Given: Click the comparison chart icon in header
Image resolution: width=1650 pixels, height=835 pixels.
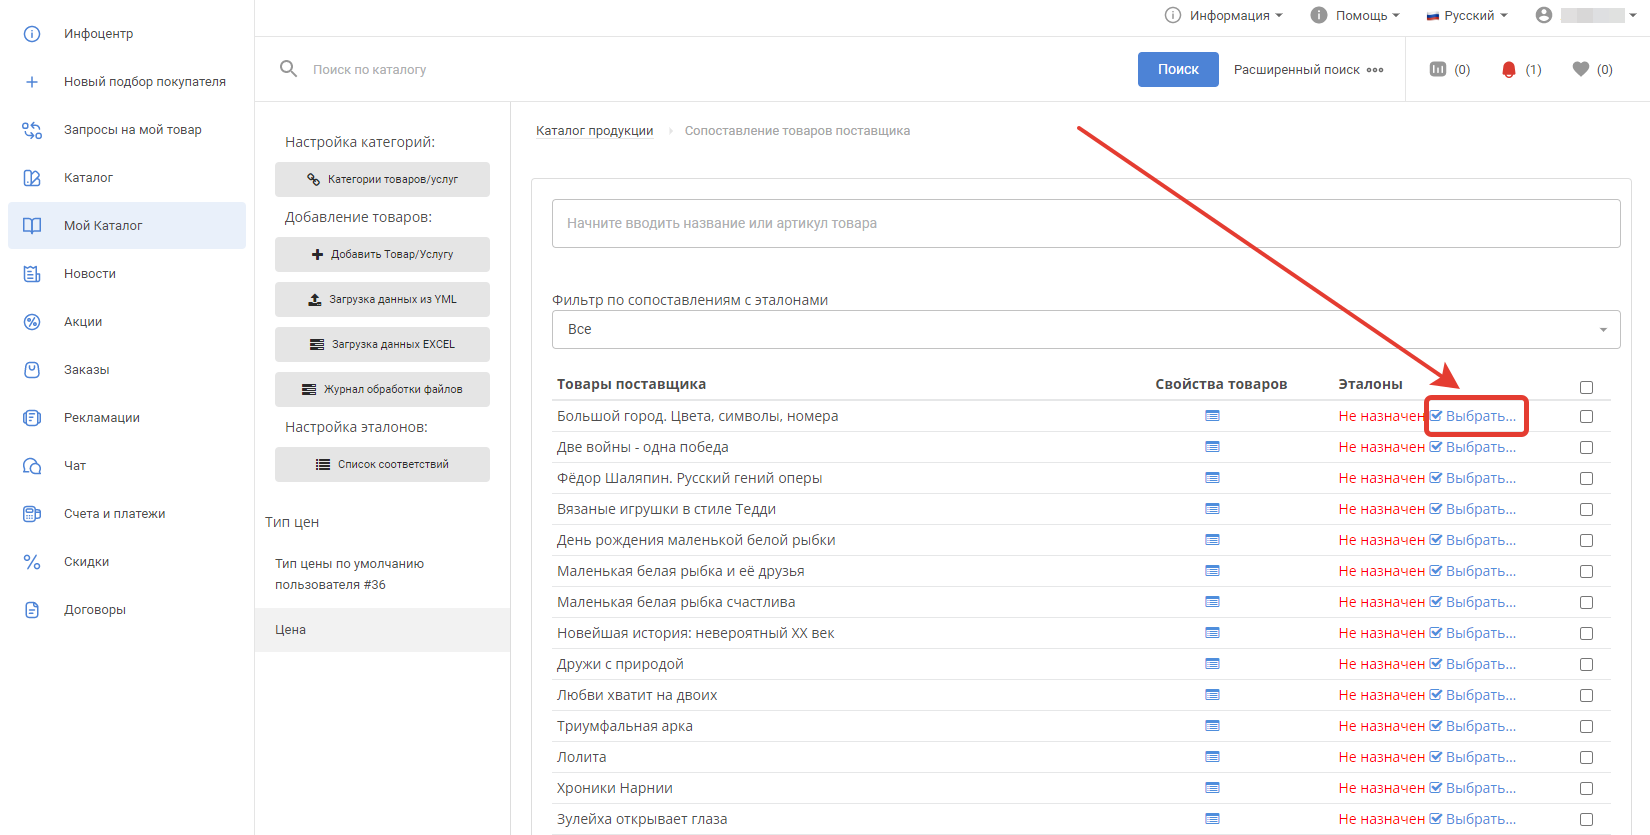Looking at the screenshot, I should (1438, 69).
